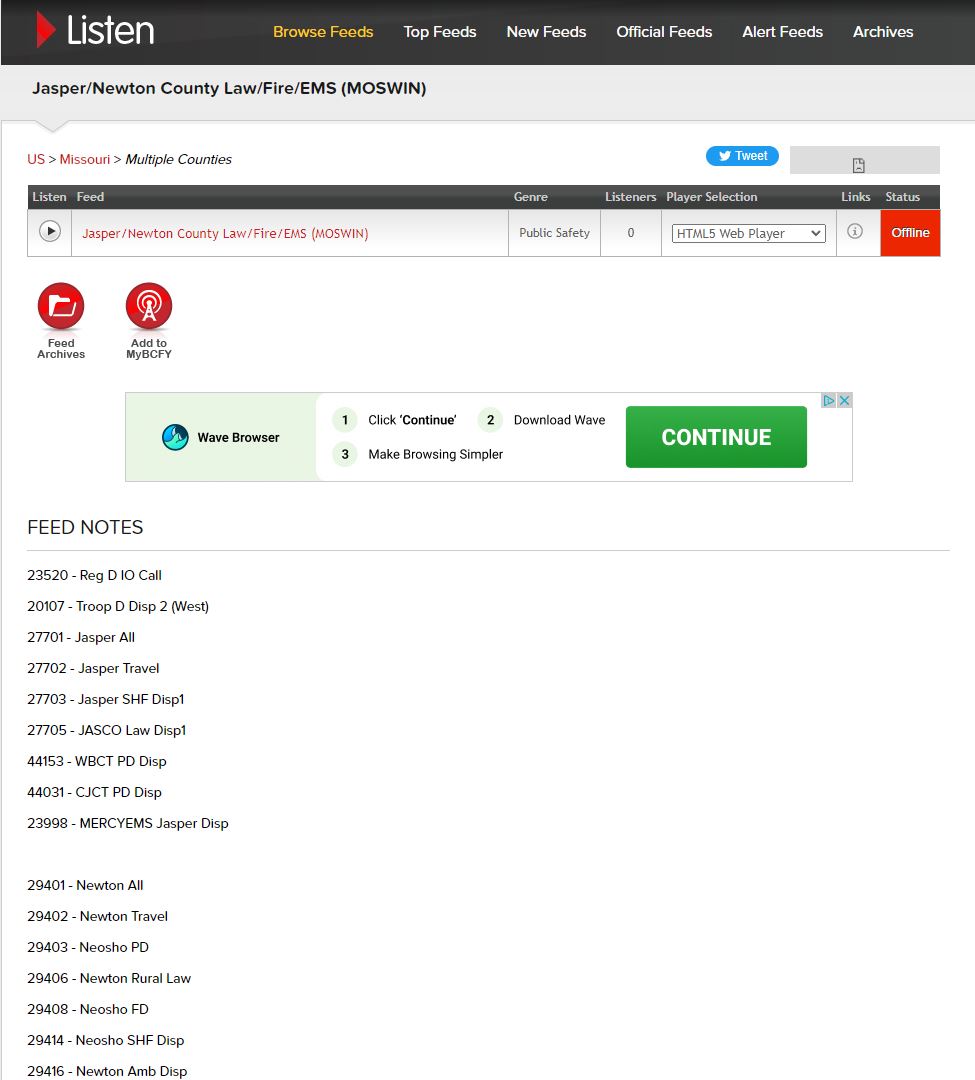The image size is (975, 1080).
Task: Open the Missouri breadcrumb link
Action: [85, 159]
